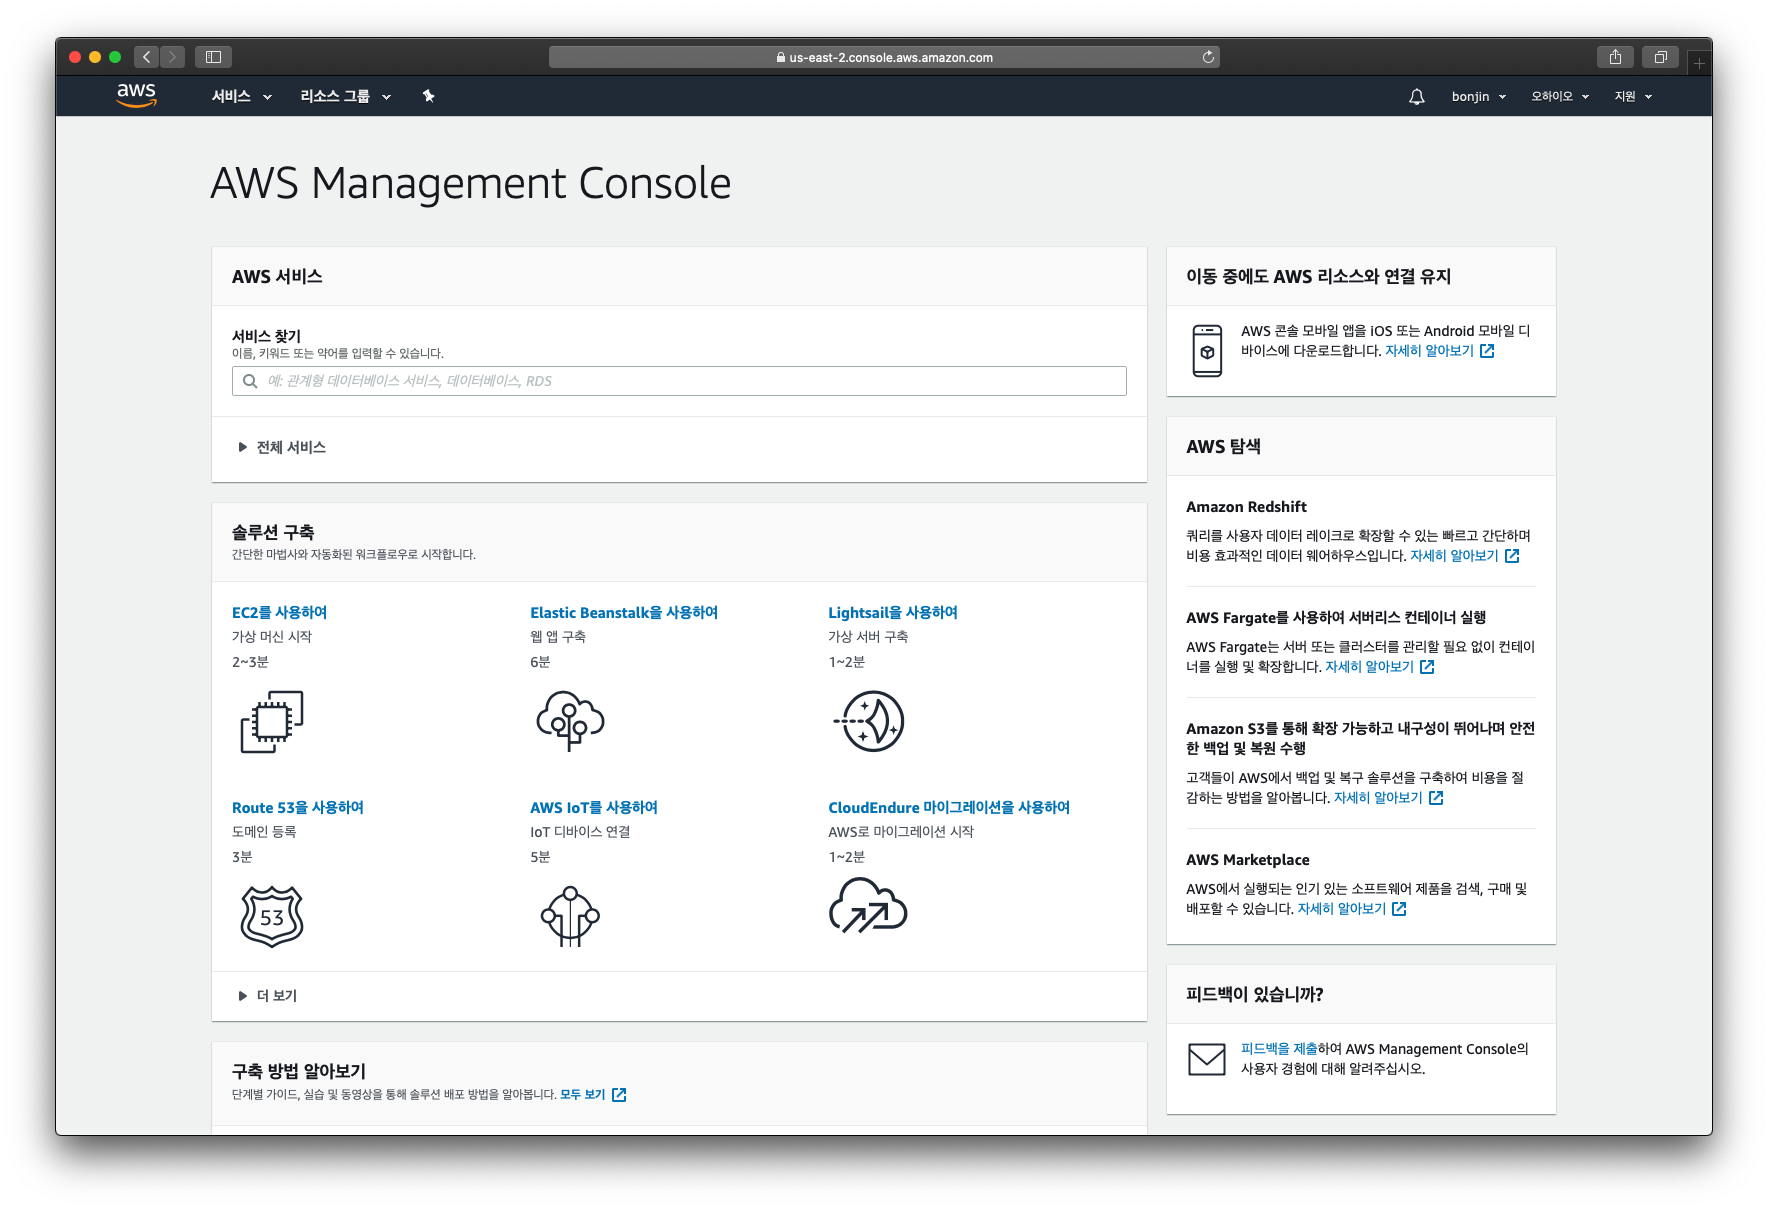The width and height of the screenshot is (1768, 1209).
Task: Click the AWS IoT device icon
Action: click(x=570, y=916)
